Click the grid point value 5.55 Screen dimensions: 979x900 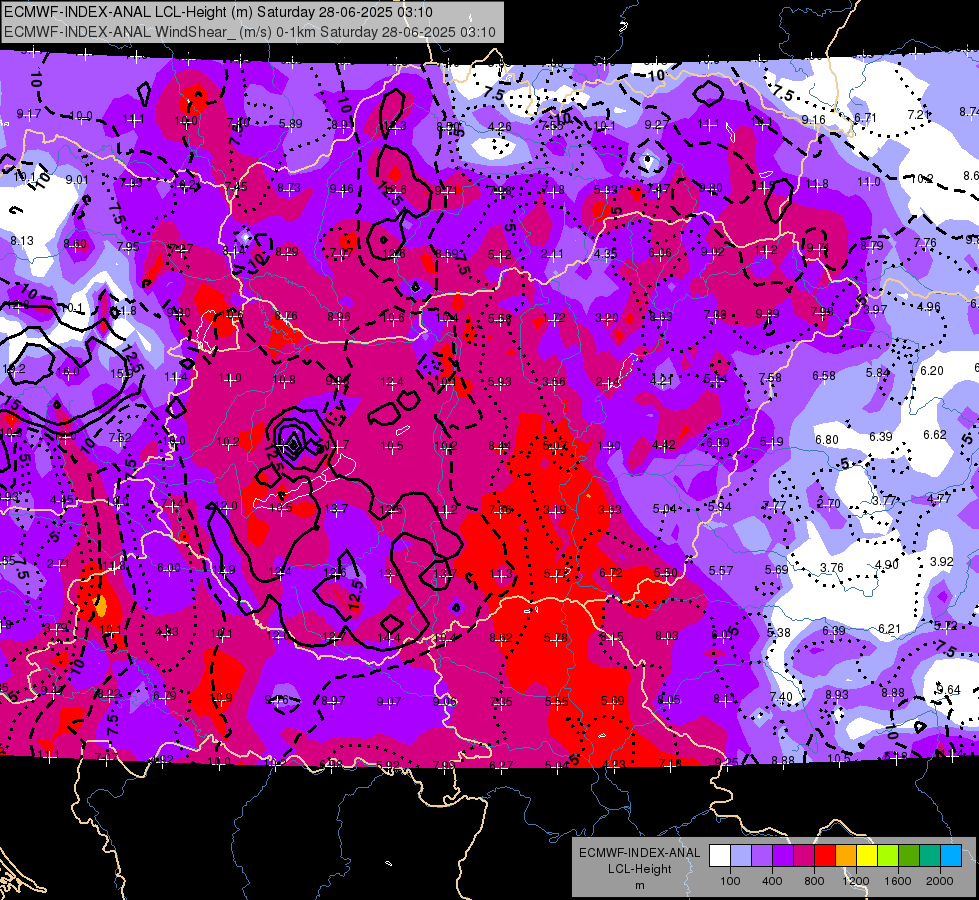pyautogui.click(x=556, y=702)
